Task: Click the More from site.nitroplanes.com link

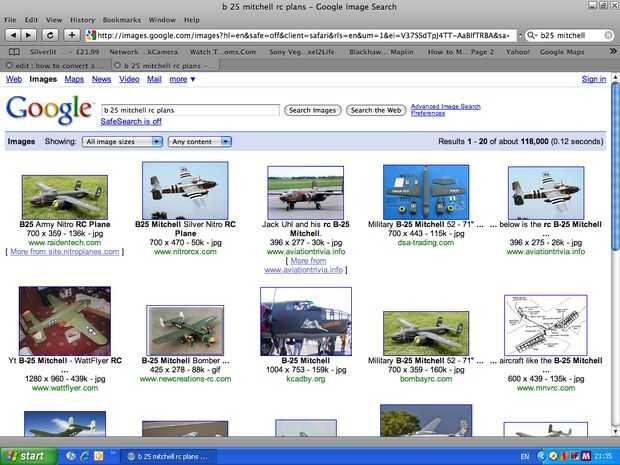Action: click(x=64, y=252)
